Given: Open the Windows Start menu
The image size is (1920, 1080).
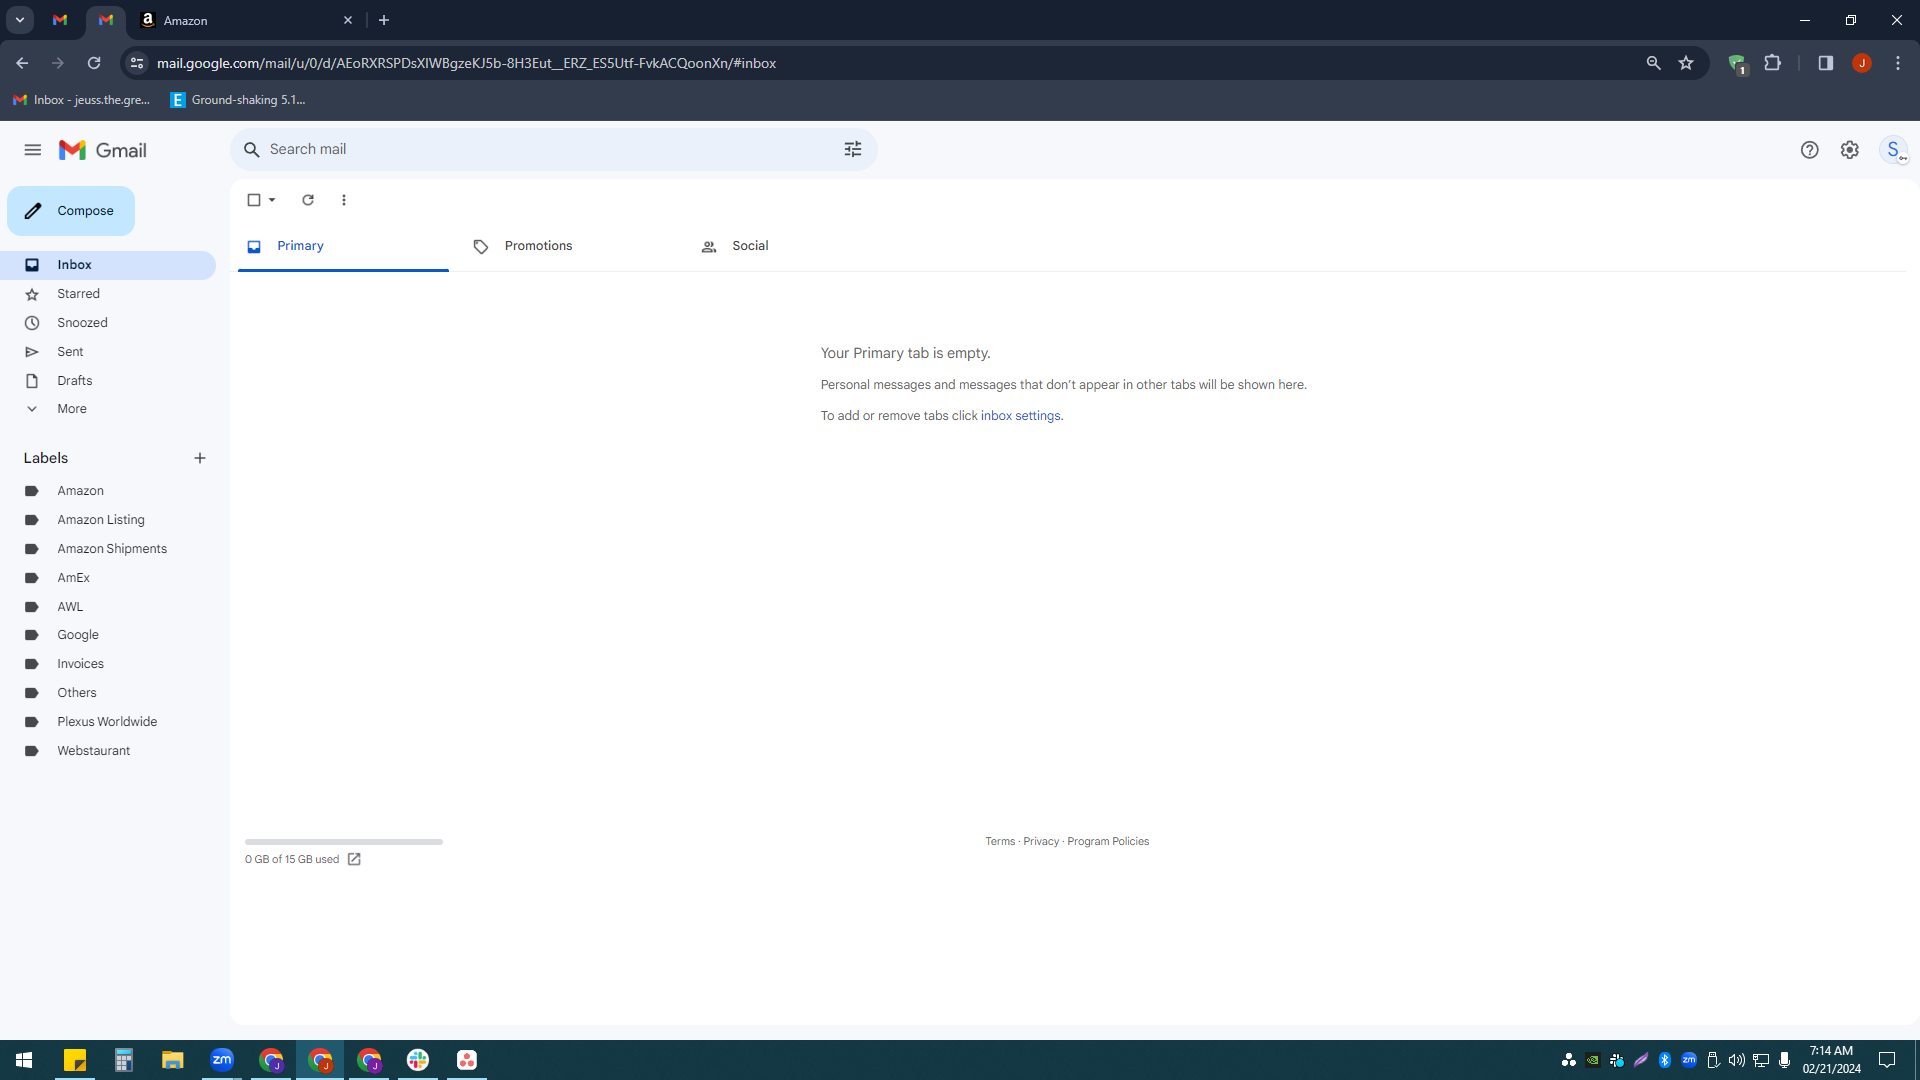Looking at the screenshot, I should point(24,1060).
